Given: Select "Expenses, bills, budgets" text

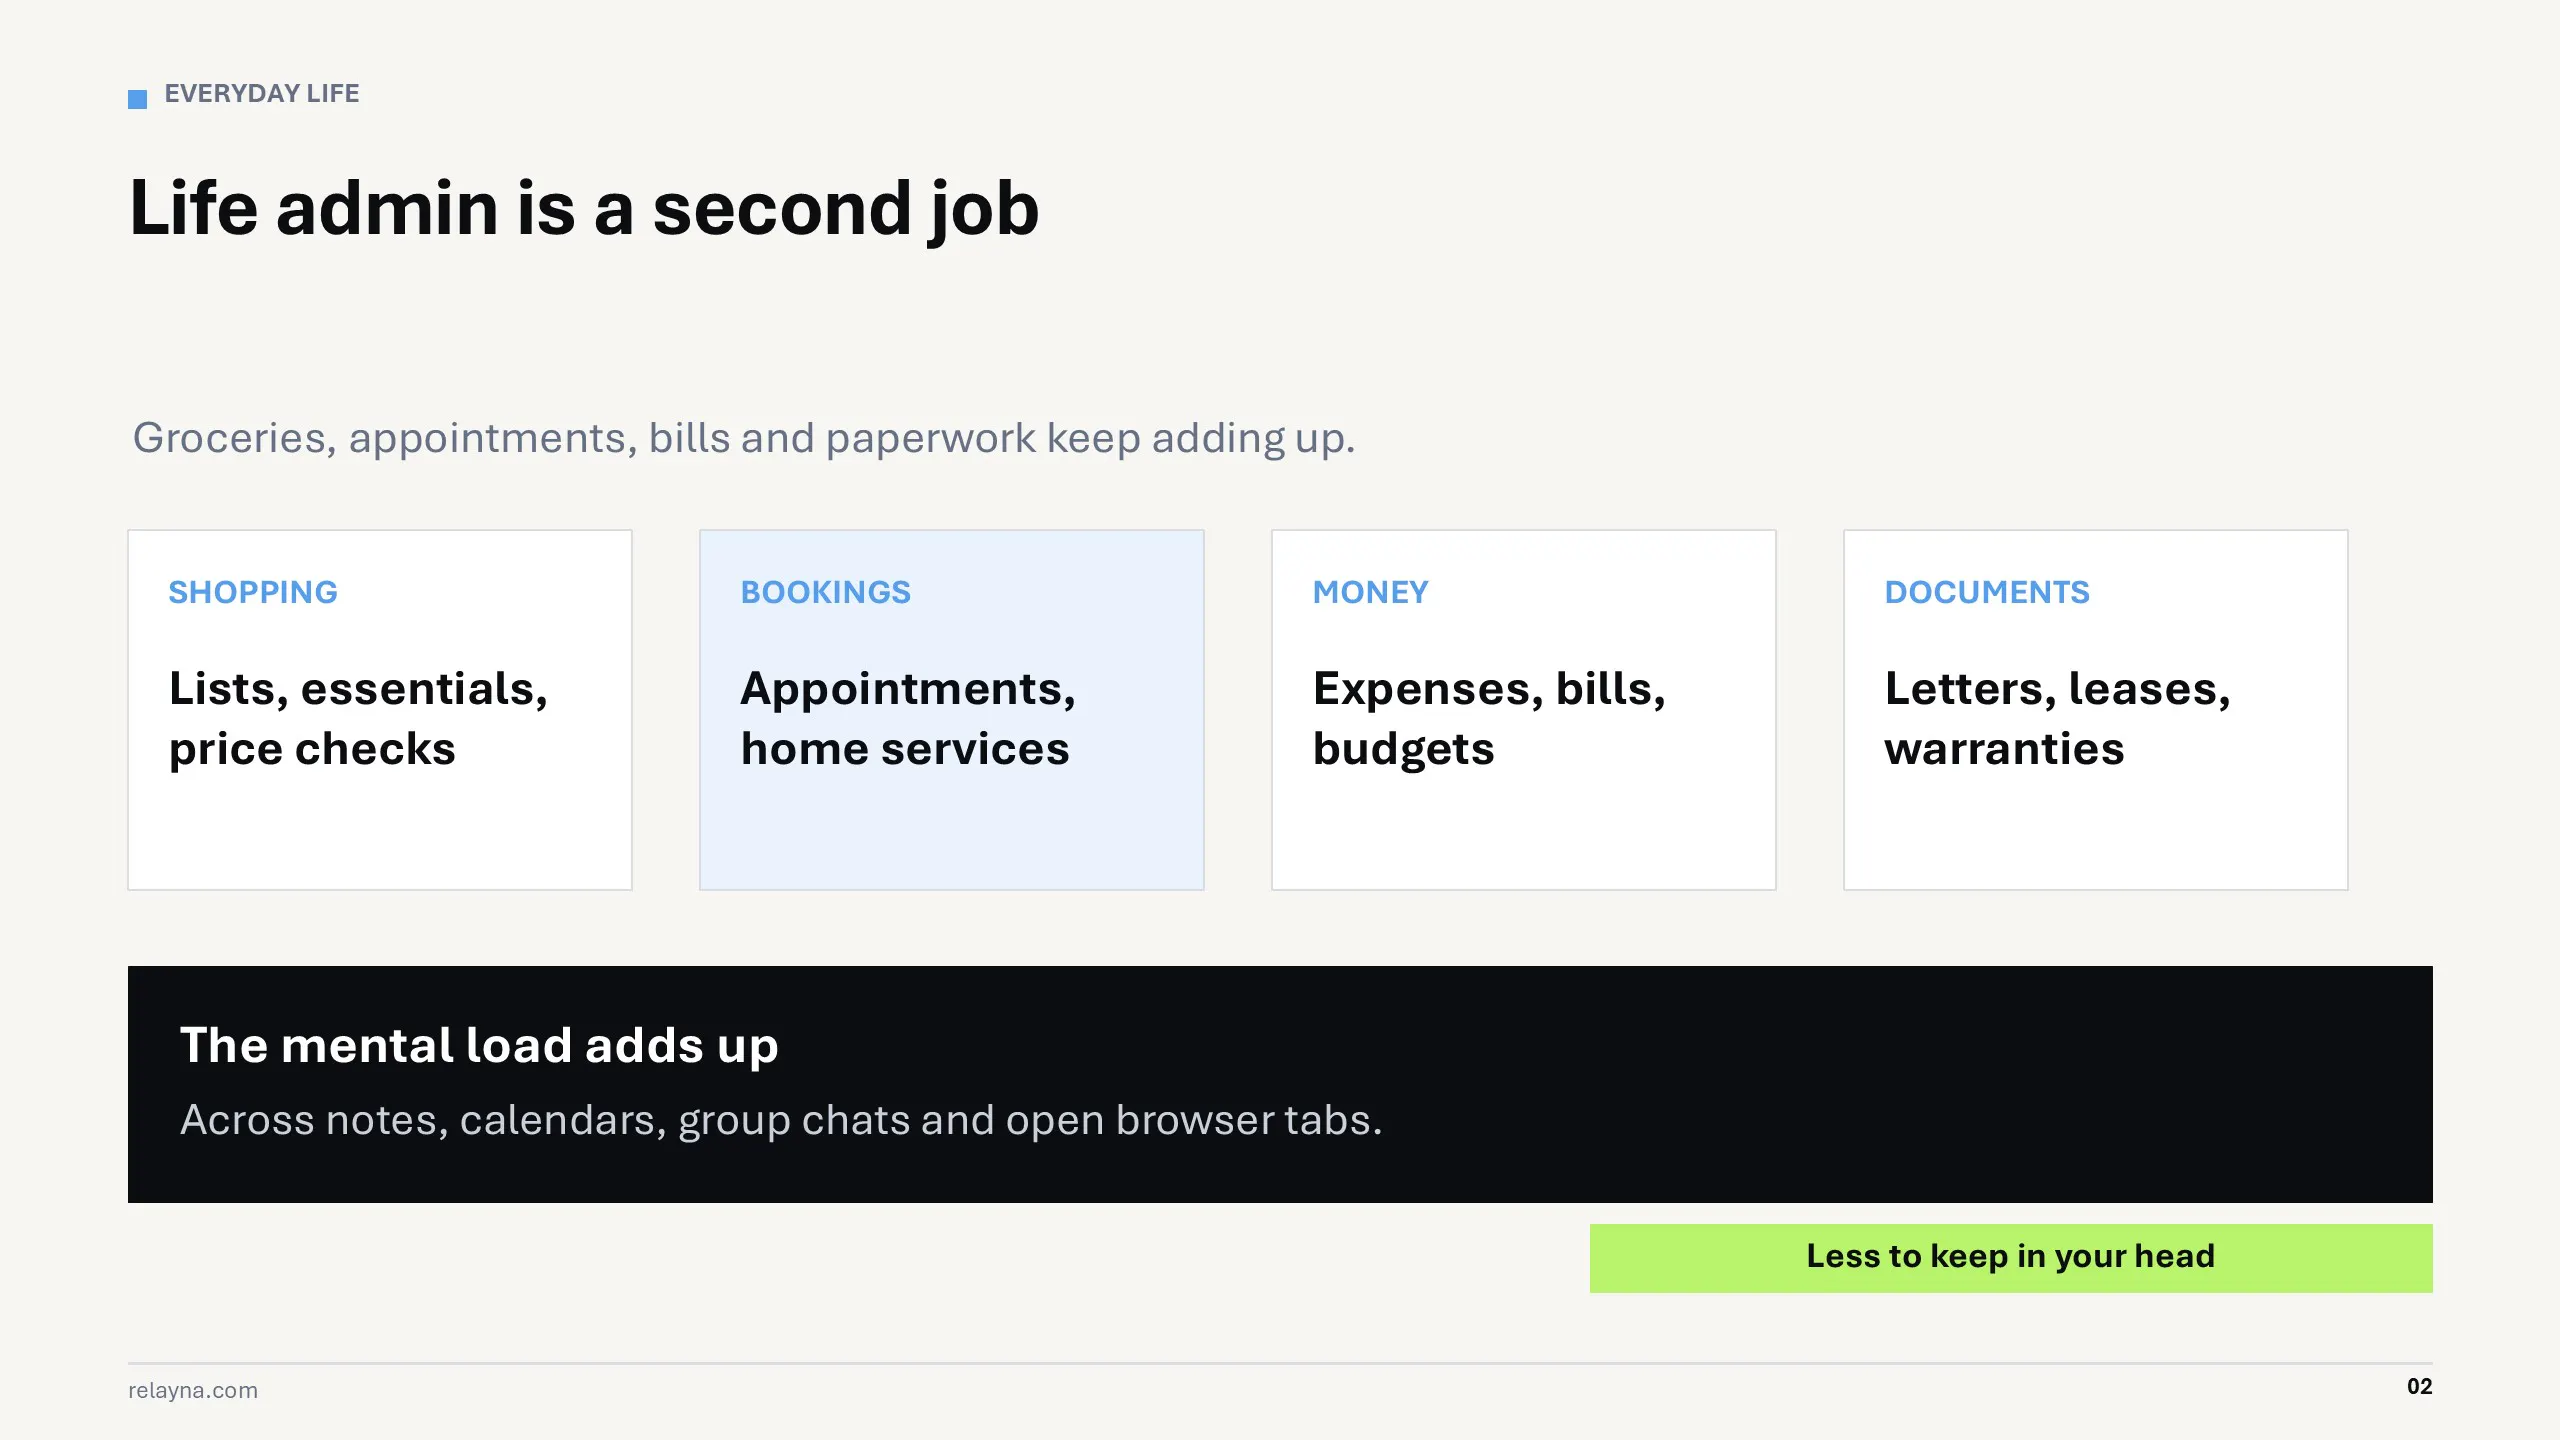Looking at the screenshot, I should click(1489, 718).
